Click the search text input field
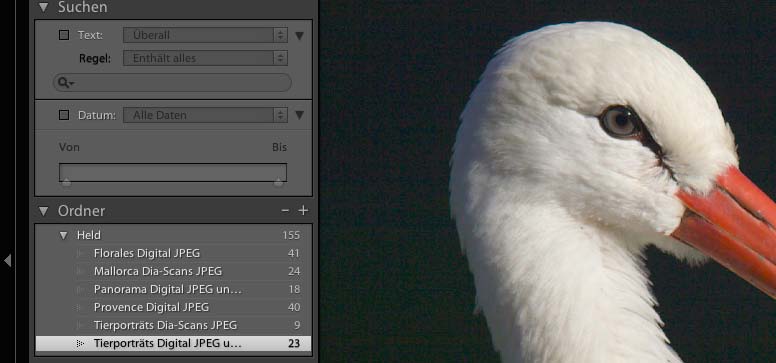This screenshot has width=776, height=363. tap(172, 83)
